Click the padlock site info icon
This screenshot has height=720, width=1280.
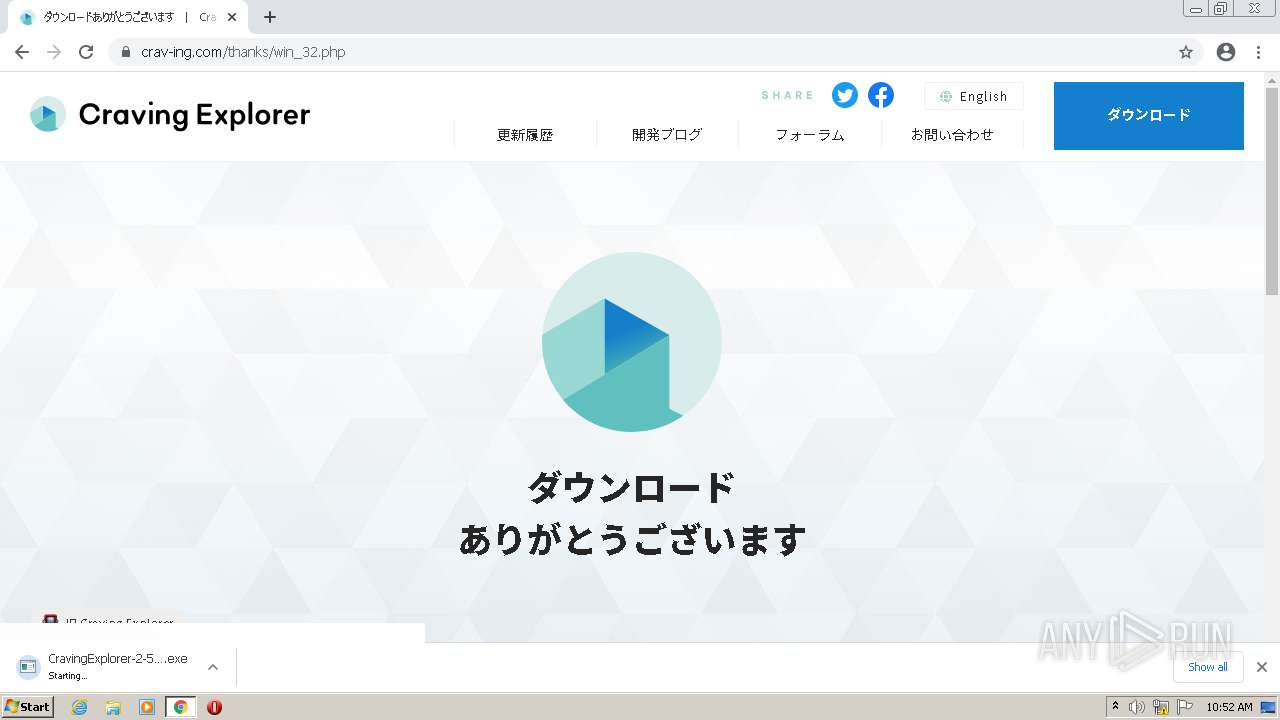click(125, 52)
